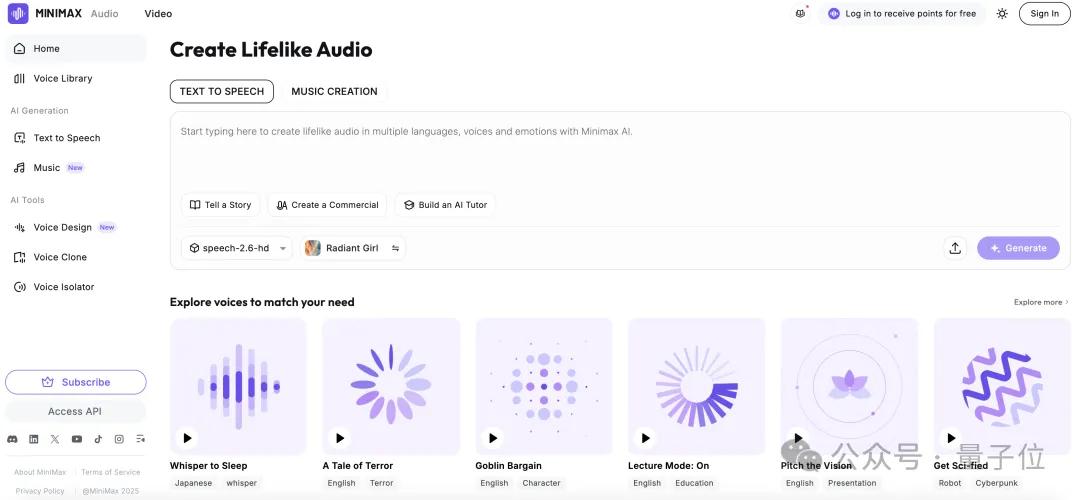1080x500 pixels.
Task: Toggle the light/dark theme sun icon
Action: pyautogui.click(x=1002, y=14)
